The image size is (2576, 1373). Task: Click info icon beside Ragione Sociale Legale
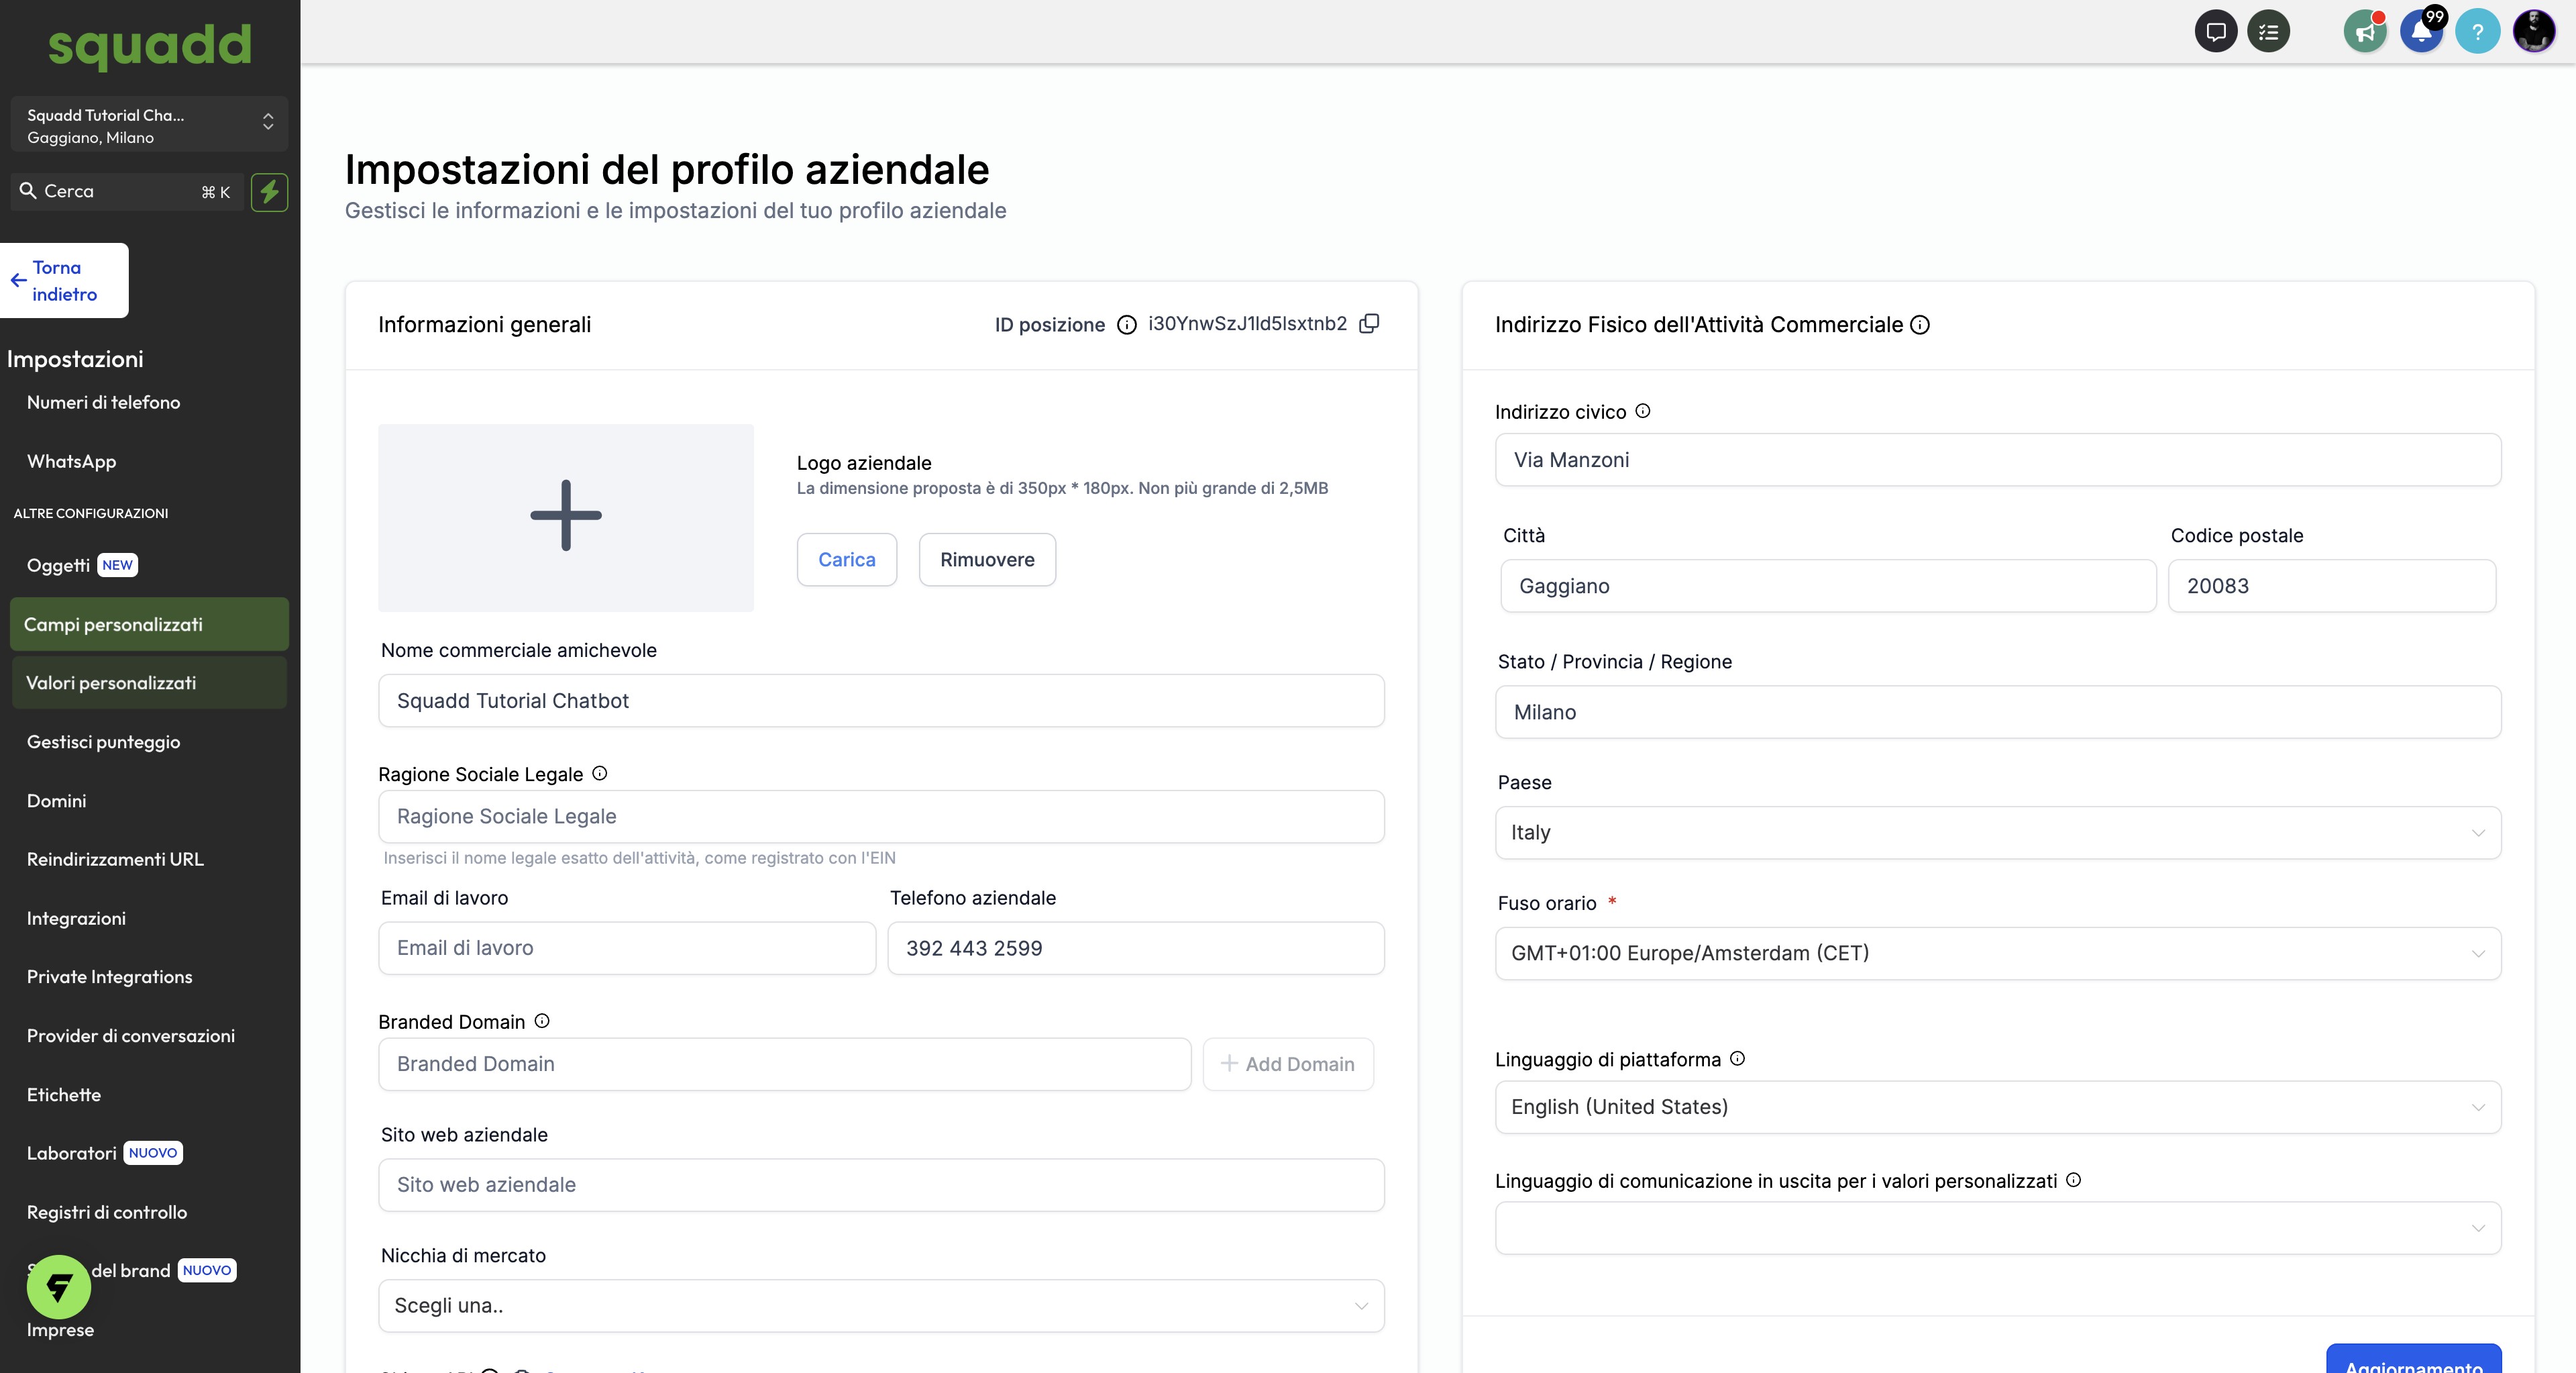[600, 773]
